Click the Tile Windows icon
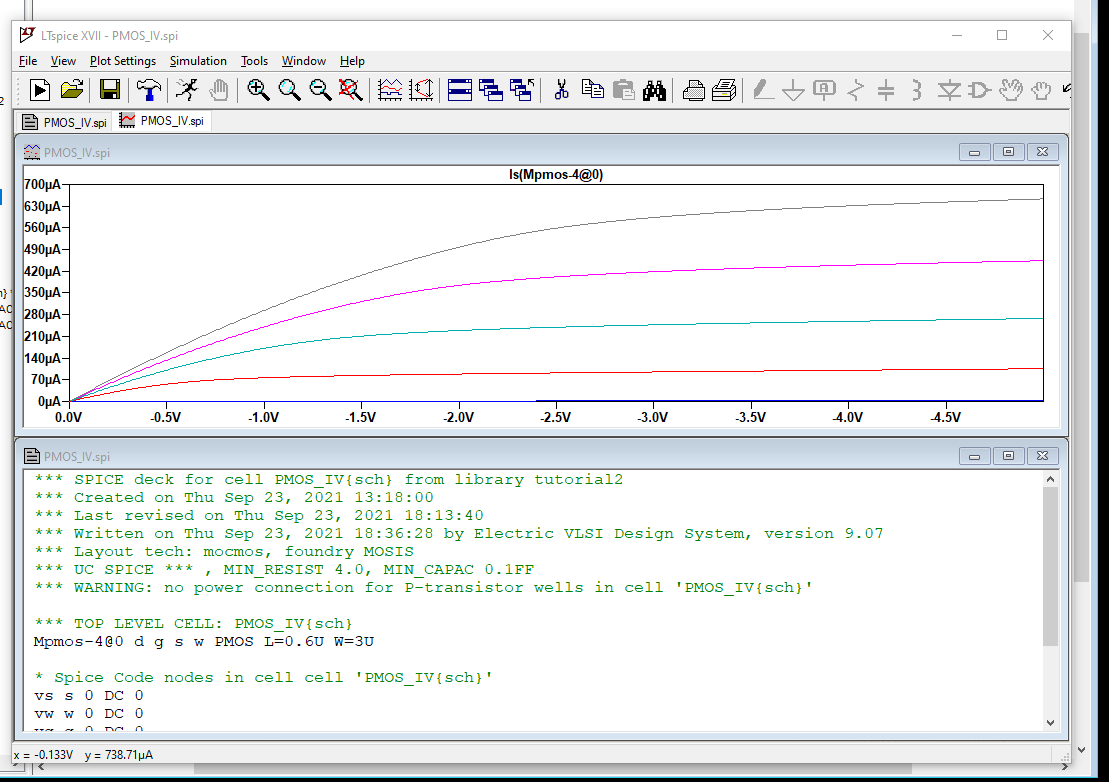Viewport: 1109px width, 782px height. pos(459,90)
